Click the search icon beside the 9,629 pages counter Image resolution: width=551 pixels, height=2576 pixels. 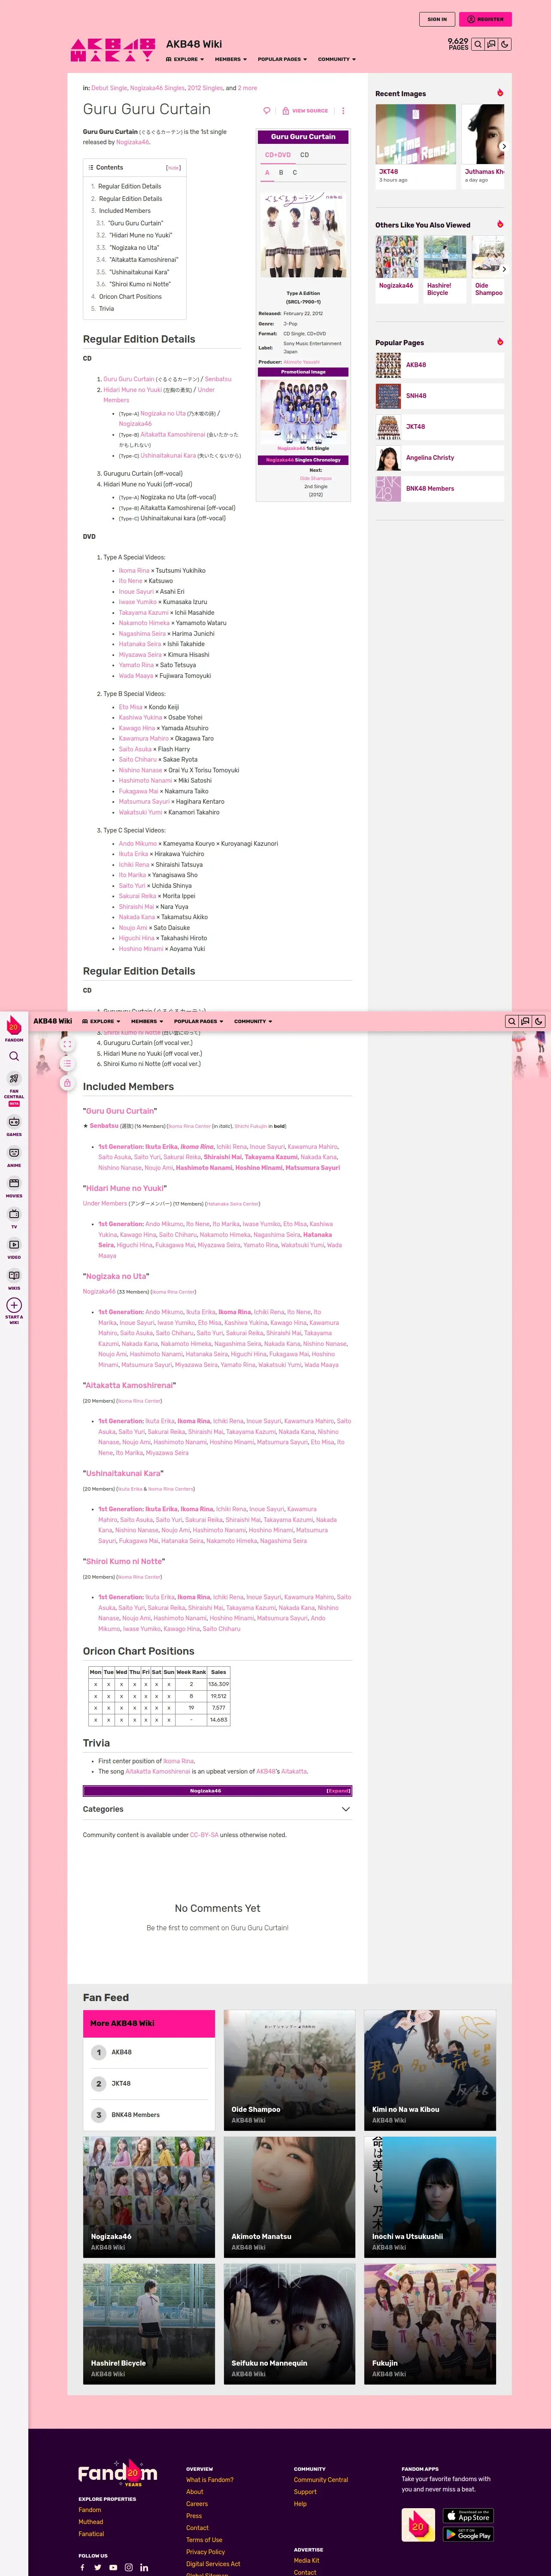point(478,44)
